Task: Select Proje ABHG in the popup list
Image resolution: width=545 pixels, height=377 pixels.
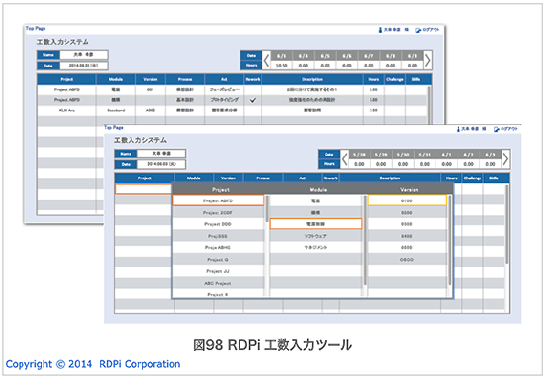Action: point(218,248)
